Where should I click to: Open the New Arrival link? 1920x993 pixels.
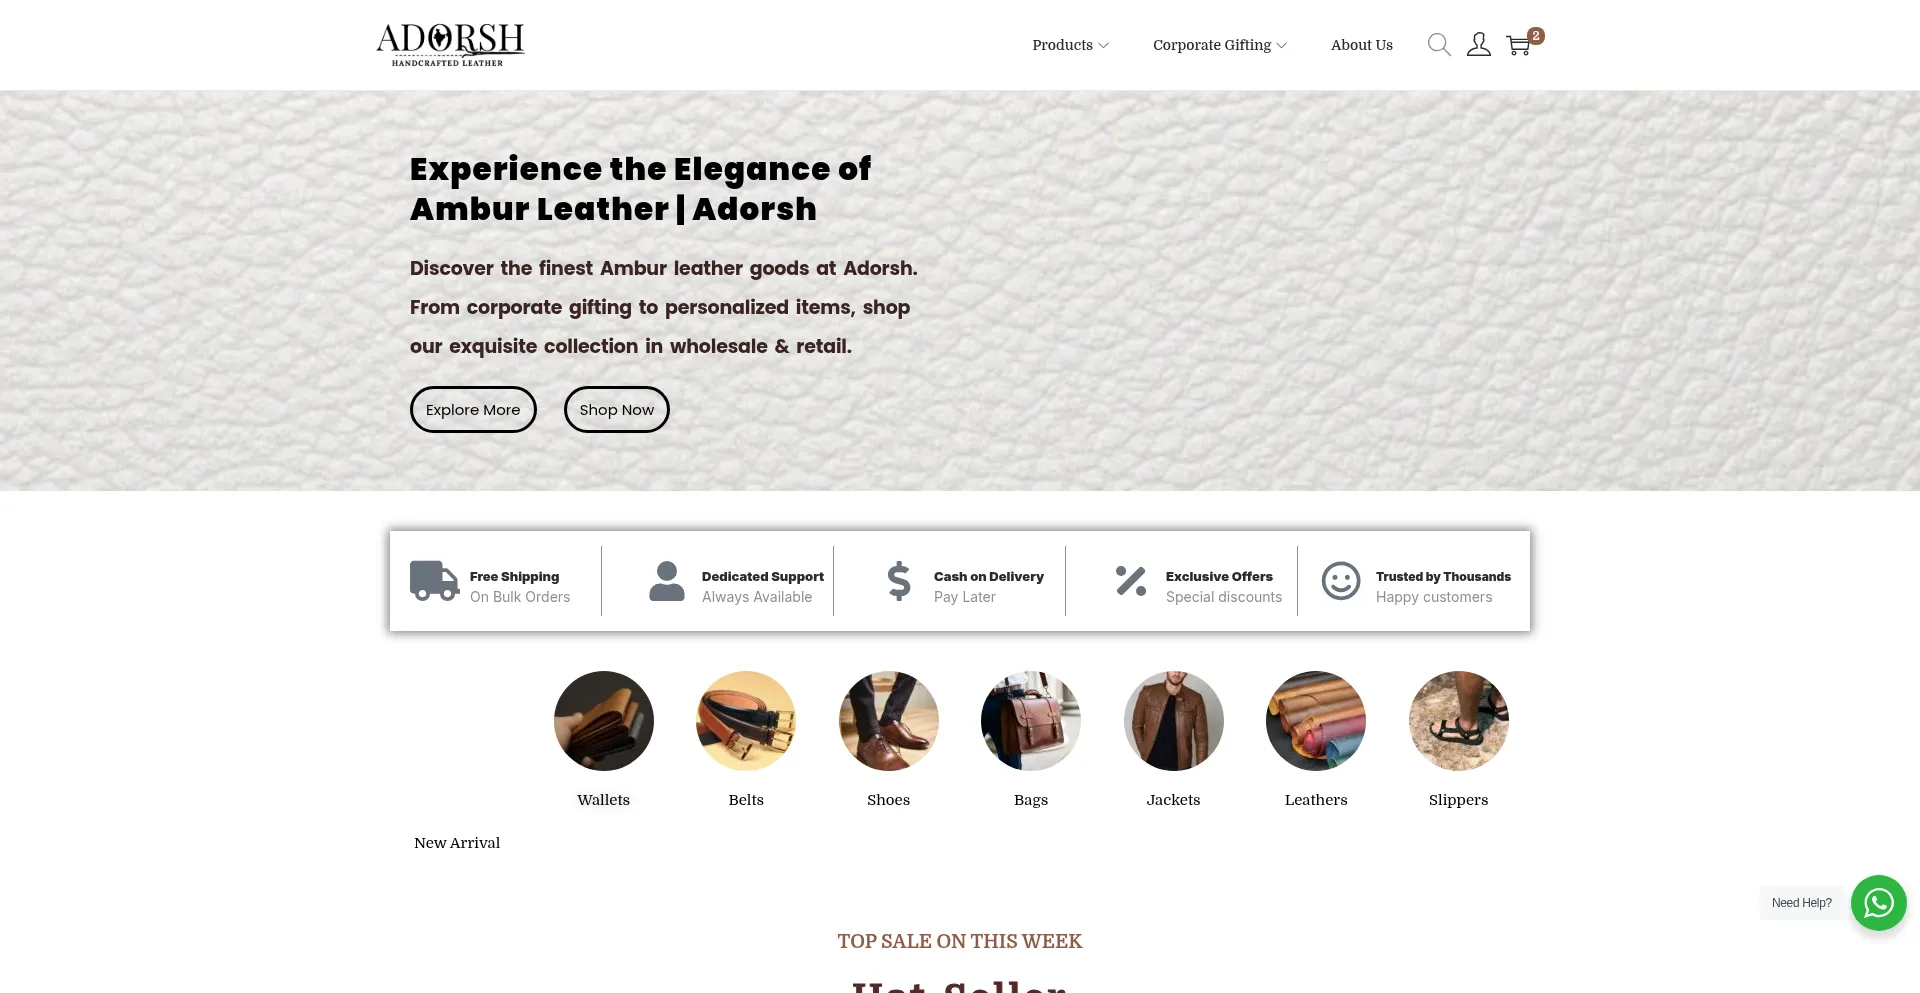coord(457,843)
